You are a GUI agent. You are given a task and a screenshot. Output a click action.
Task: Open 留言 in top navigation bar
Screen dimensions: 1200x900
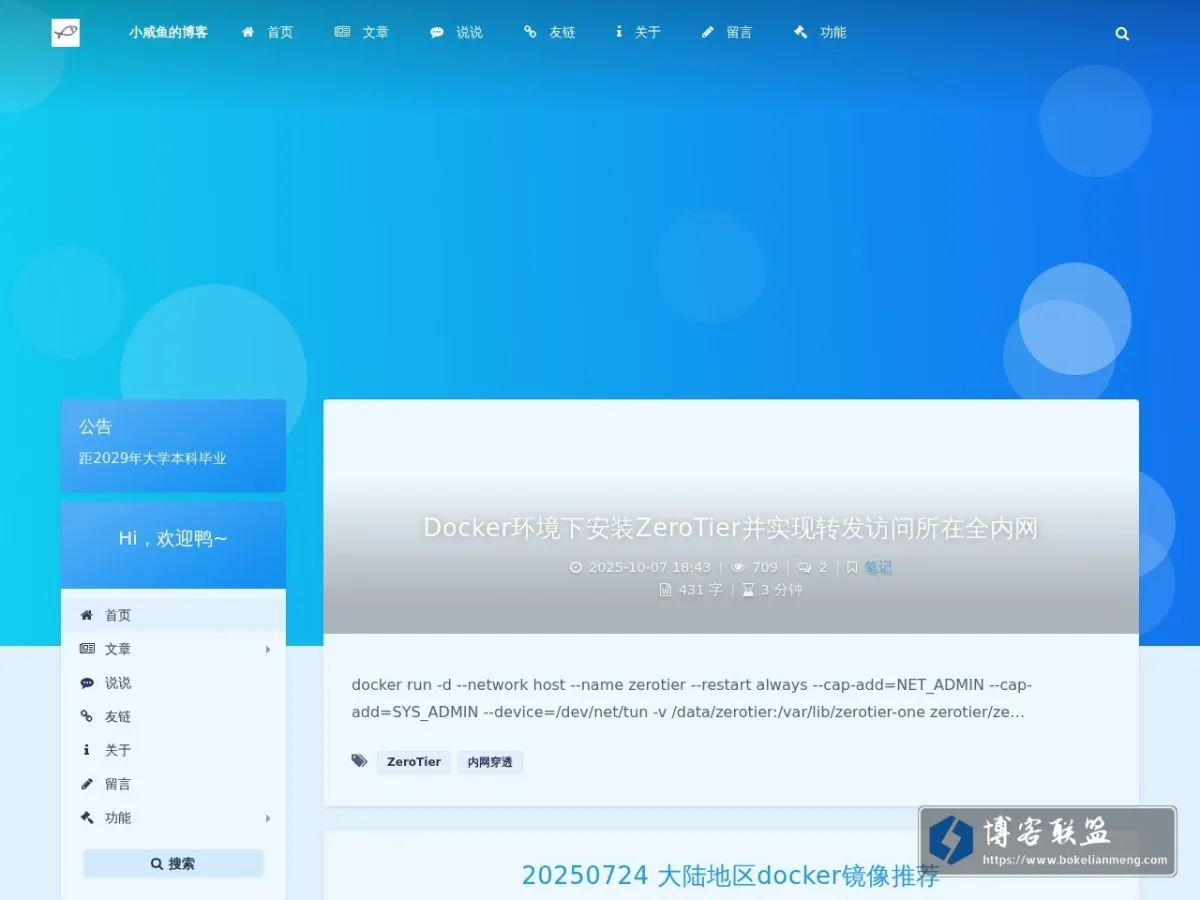pyautogui.click(x=739, y=32)
